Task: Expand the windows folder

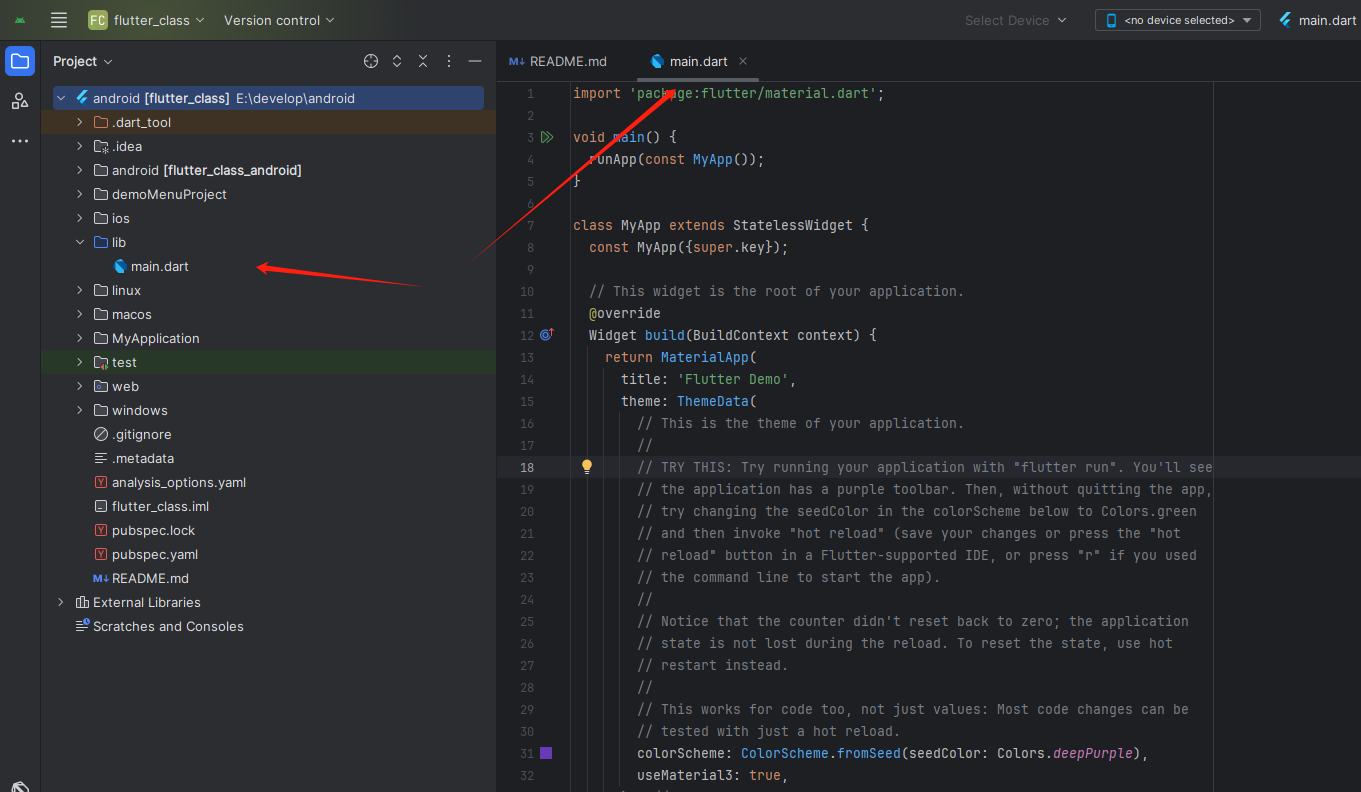Action: click(80, 410)
